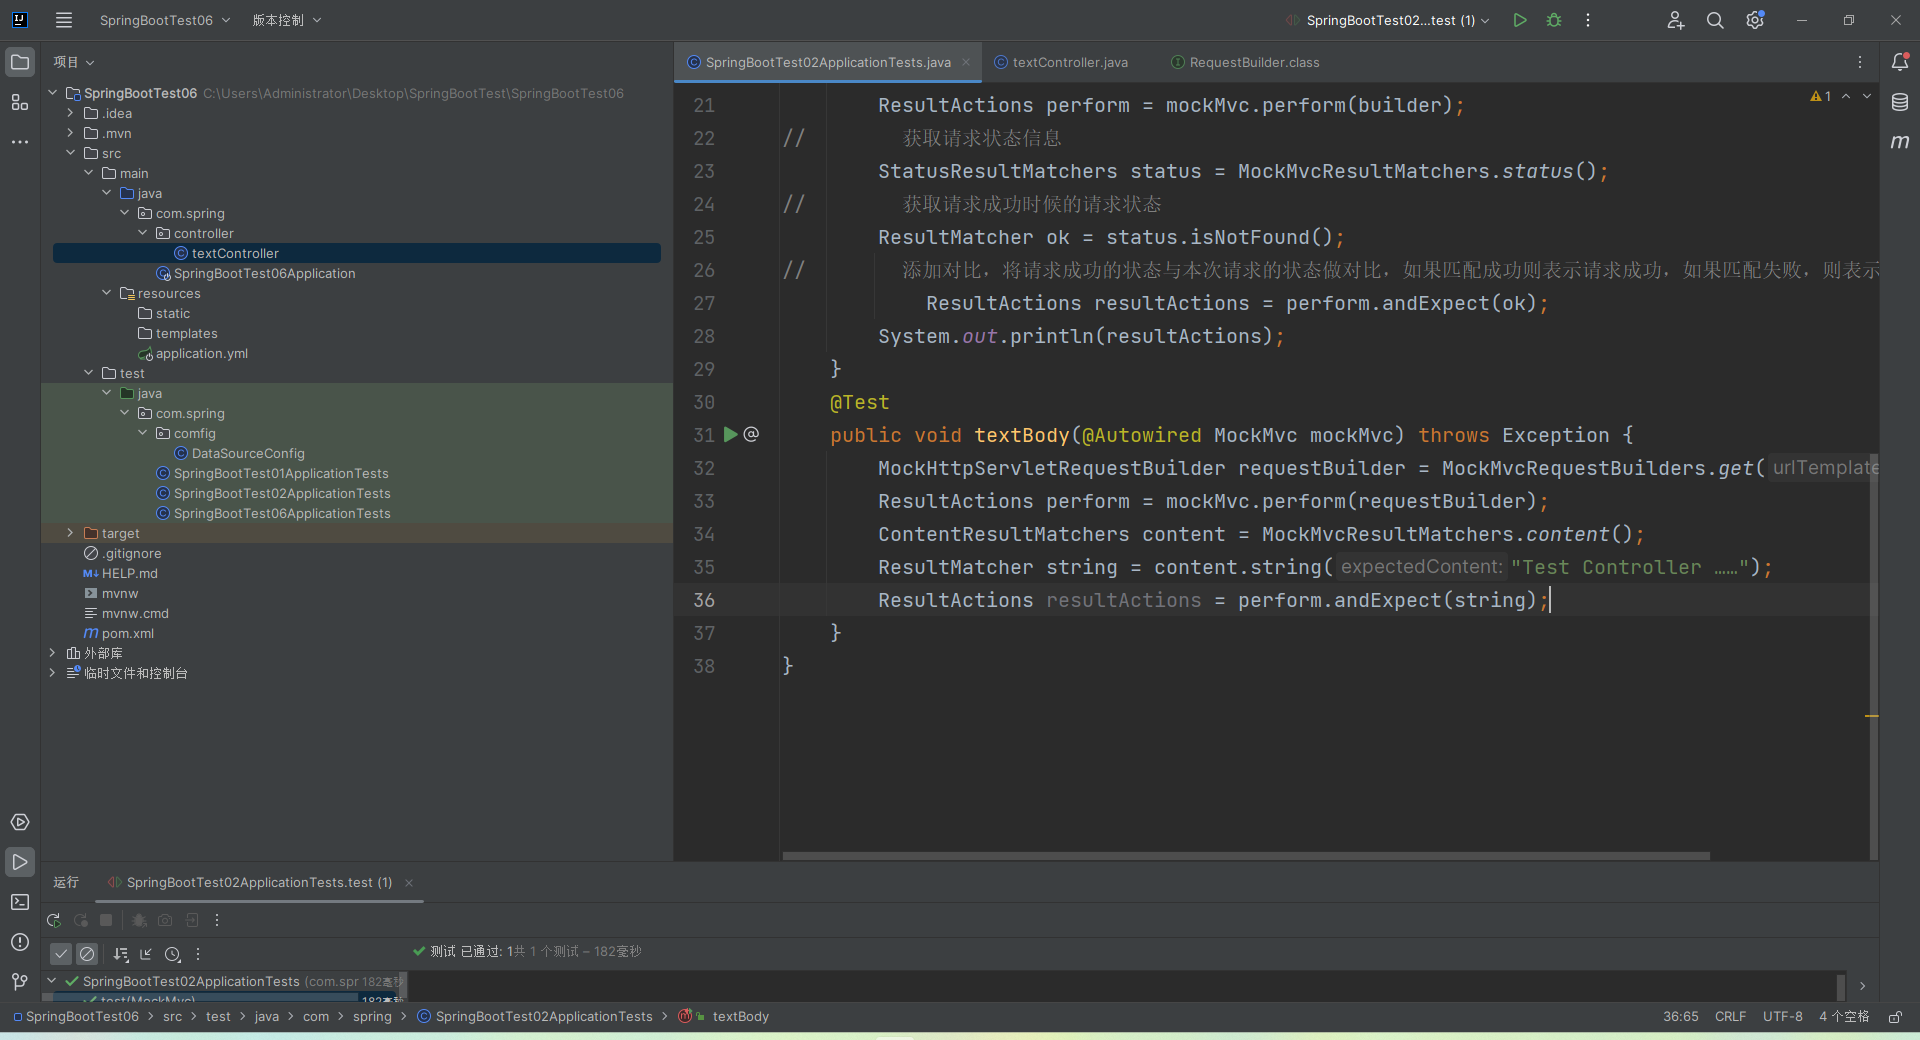
Task: Open the 项目 project view dropdown
Action: coord(74,62)
